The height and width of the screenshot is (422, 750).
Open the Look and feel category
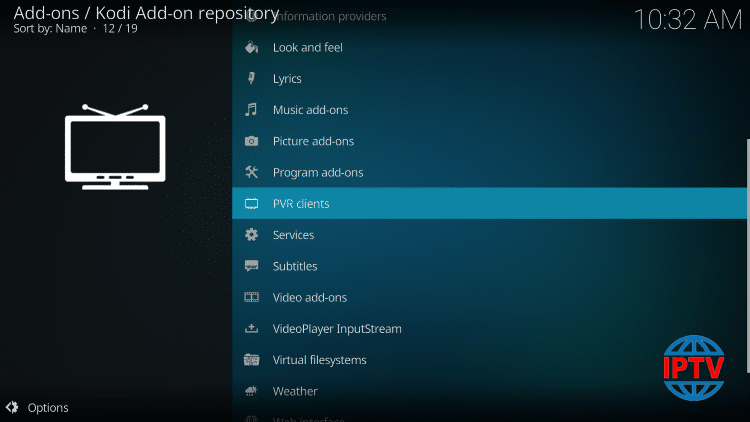coord(489,47)
